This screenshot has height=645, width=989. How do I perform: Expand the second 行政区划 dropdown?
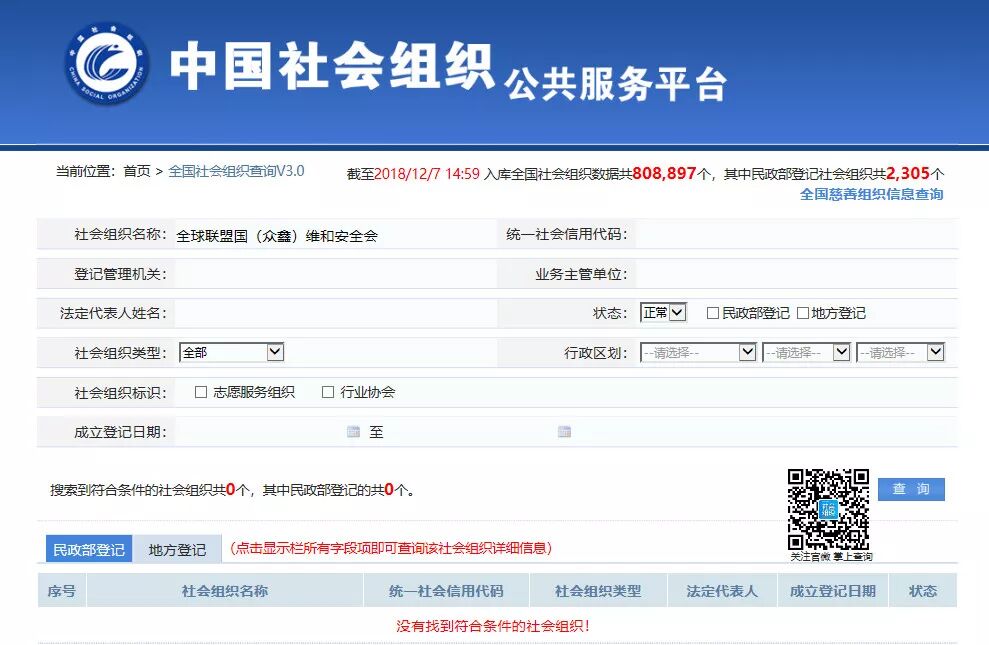806,352
